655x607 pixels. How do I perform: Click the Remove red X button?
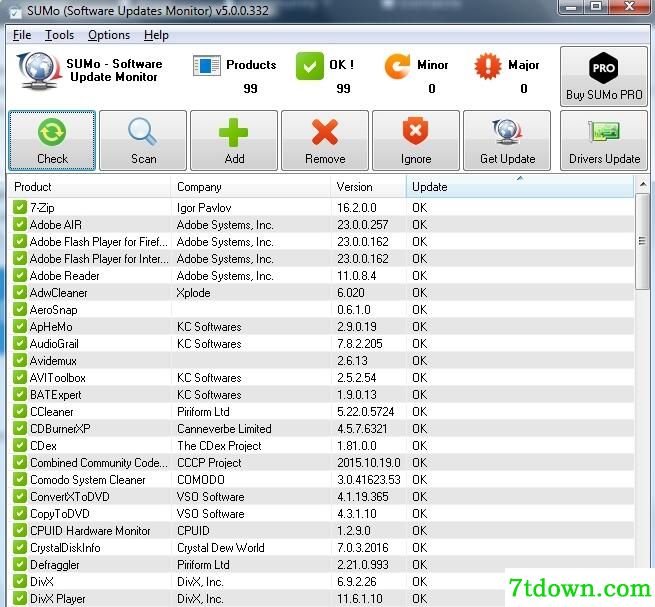coord(325,141)
